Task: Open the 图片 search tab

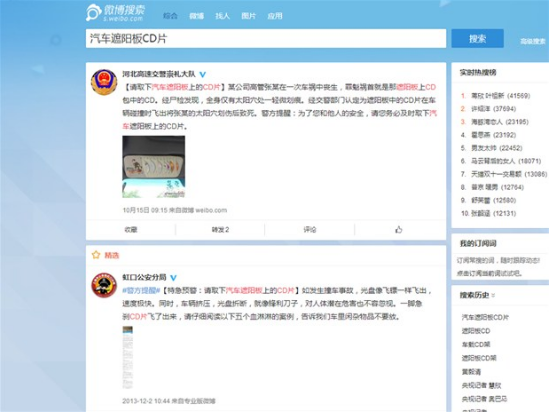Action: click(x=249, y=16)
